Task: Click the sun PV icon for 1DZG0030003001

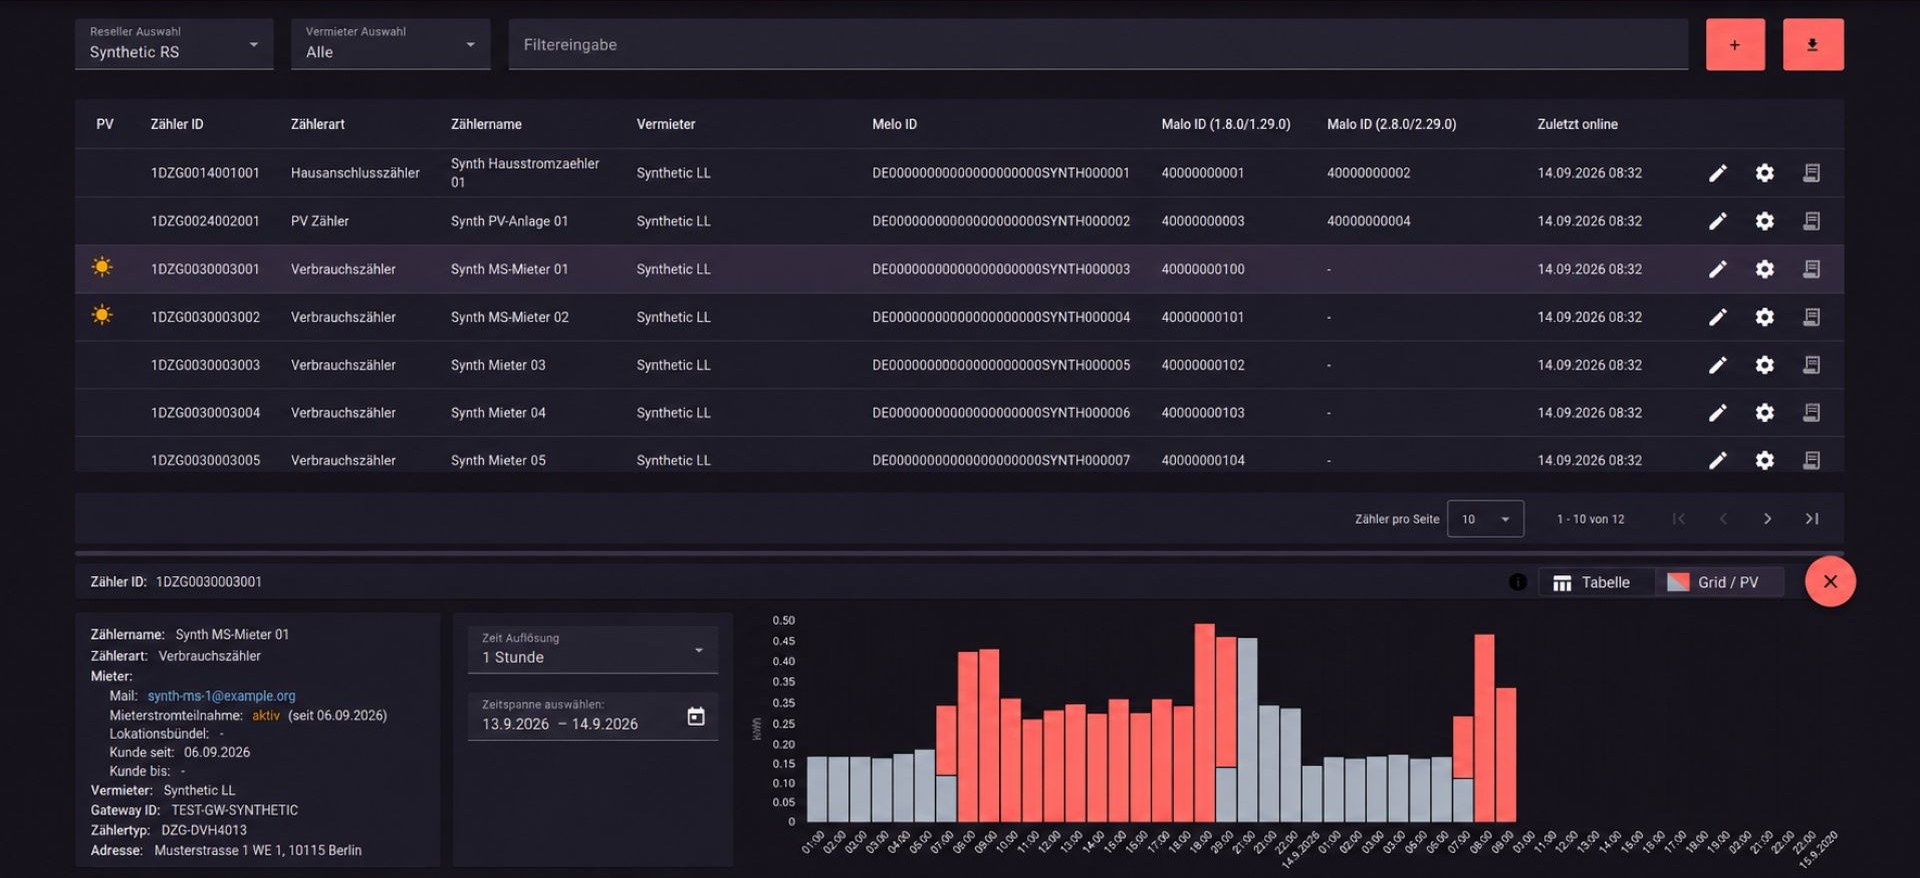Action: [102, 267]
